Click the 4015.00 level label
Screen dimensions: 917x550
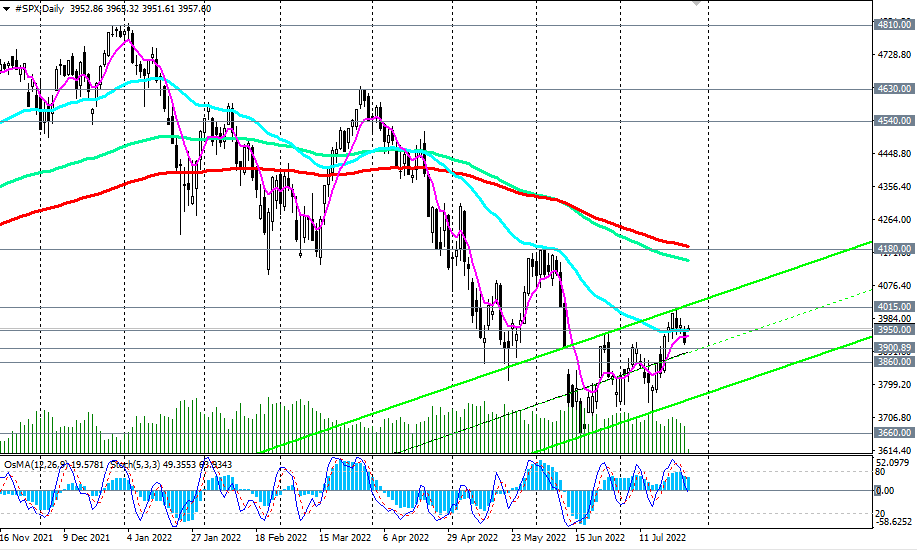[894, 307]
